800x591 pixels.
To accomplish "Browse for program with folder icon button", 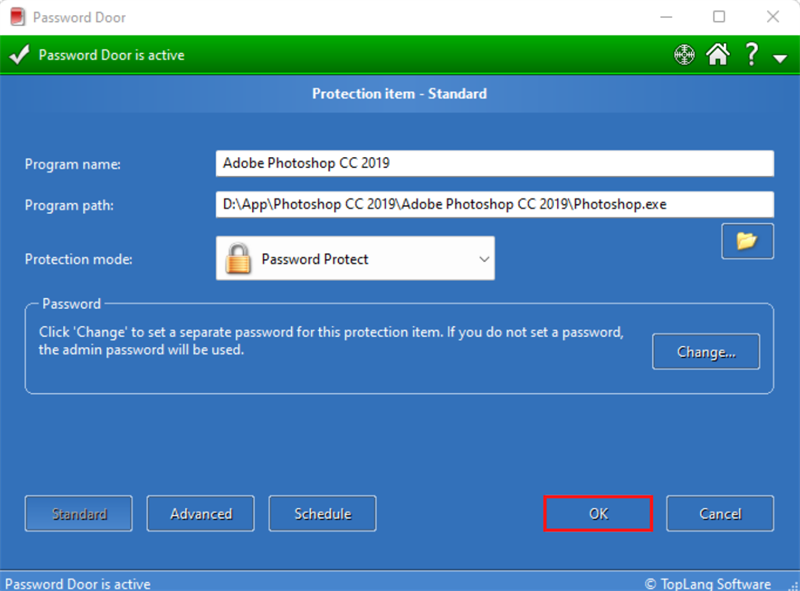I will tap(747, 241).
